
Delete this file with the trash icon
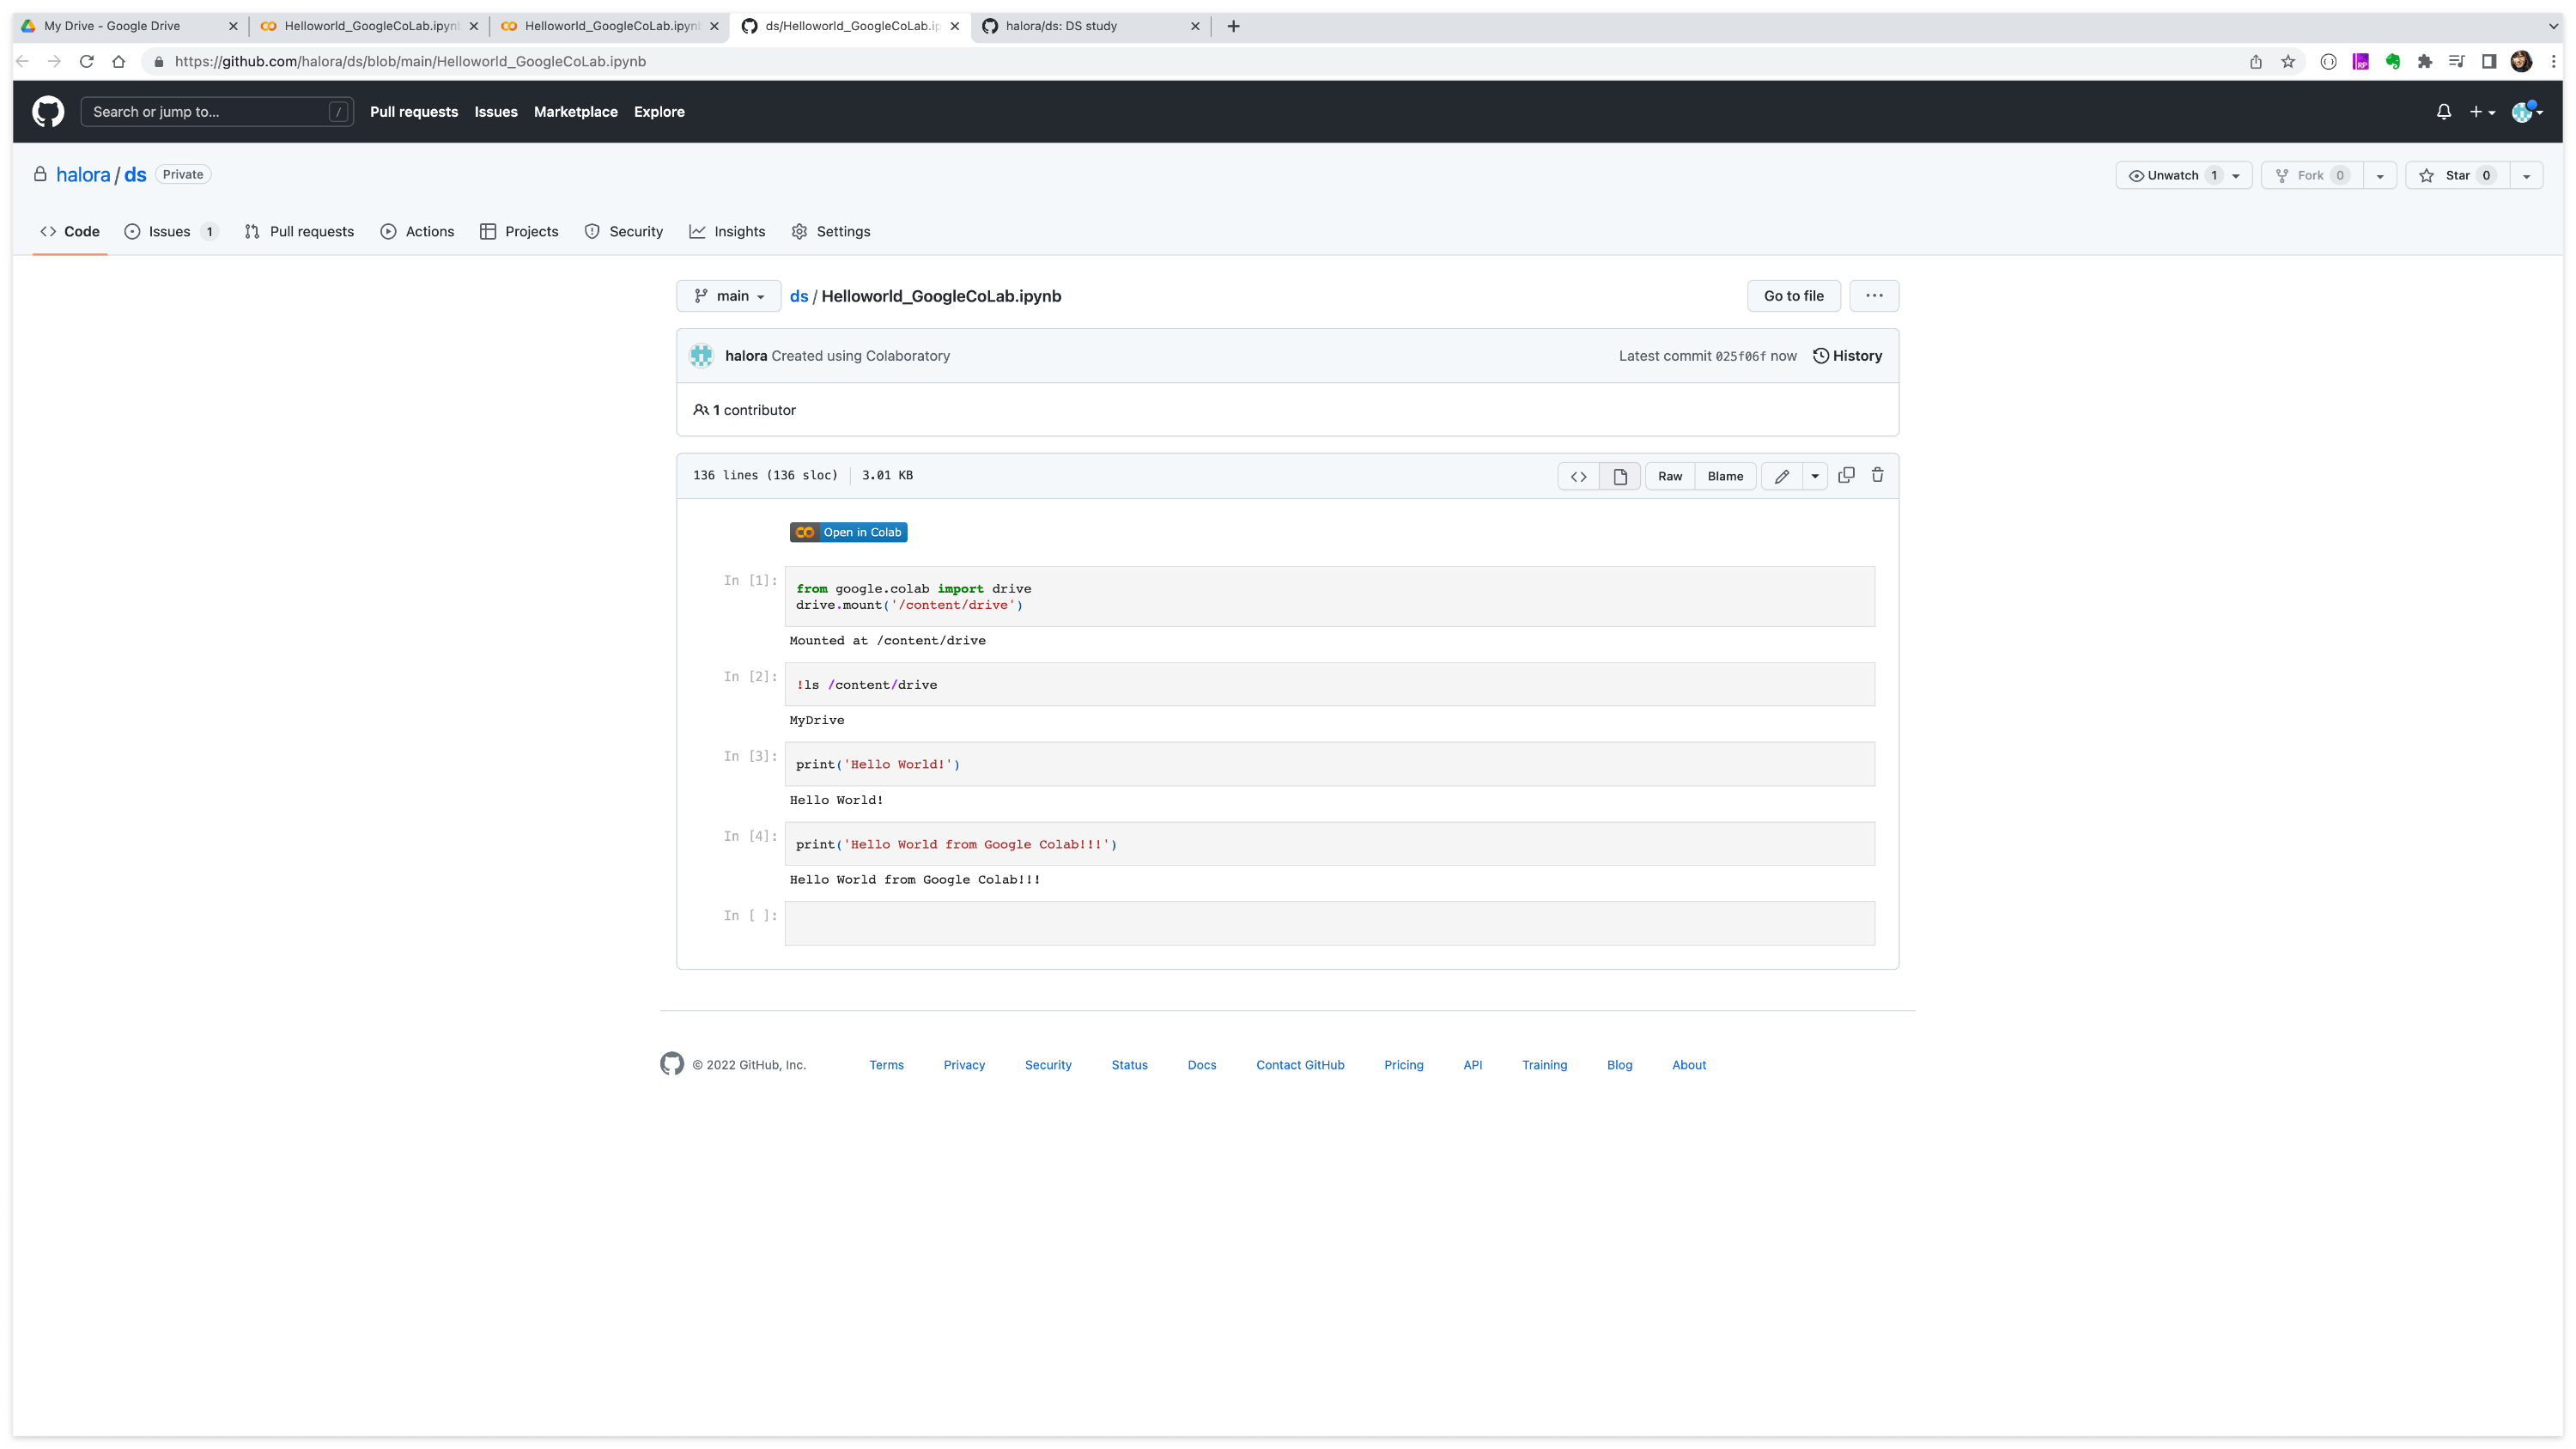tap(1877, 475)
